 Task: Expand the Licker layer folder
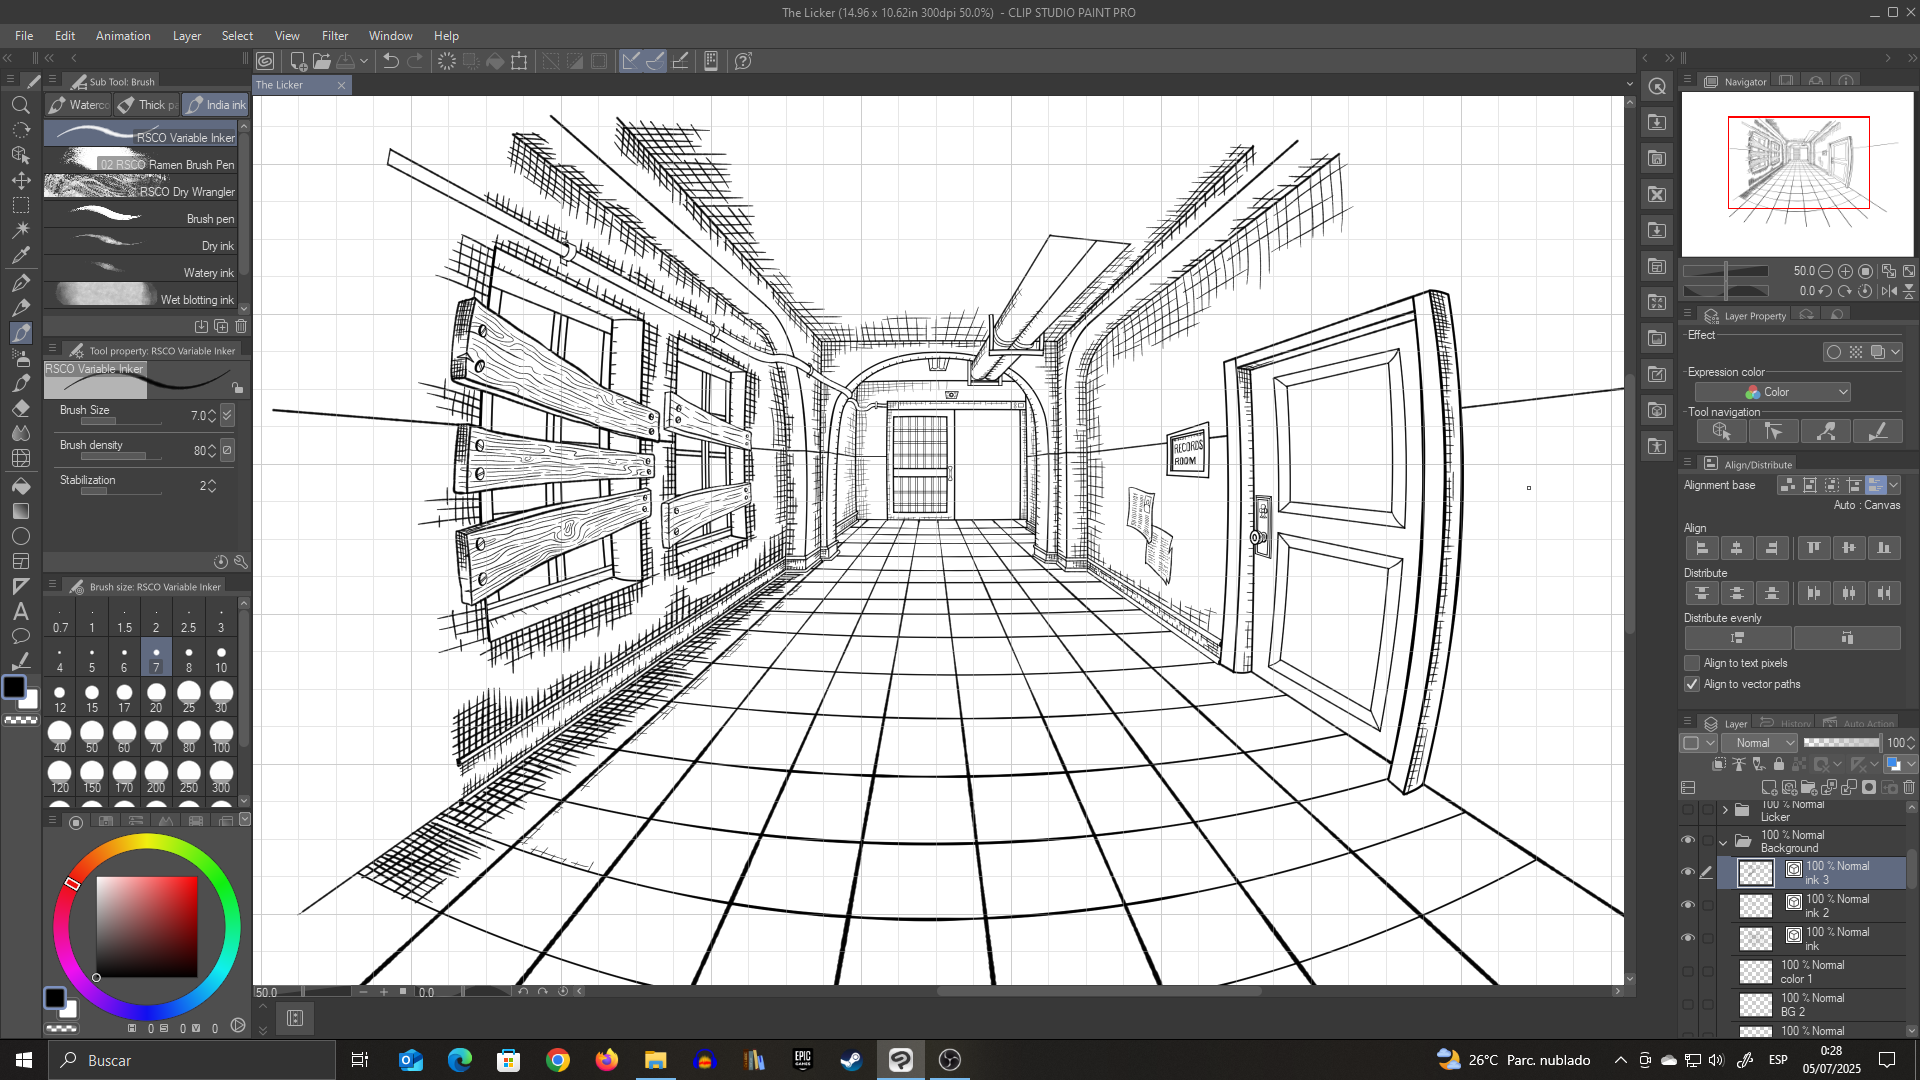pyautogui.click(x=1725, y=810)
